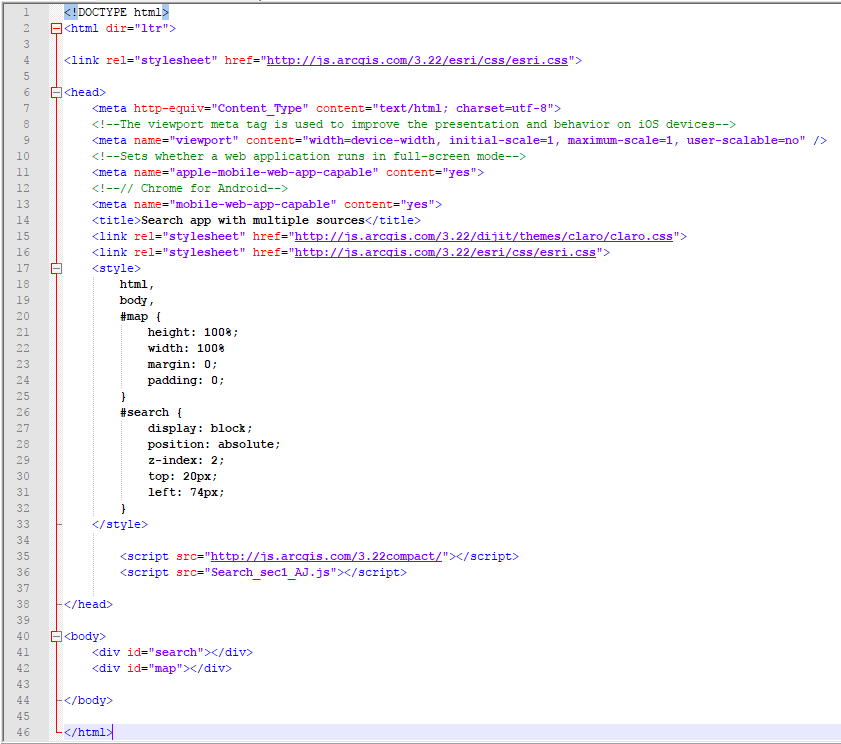Image resolution: width=841 pixels, height=744 pixels.
Task: Open the esri.css link on line 4
Action: tap(417, 61)
